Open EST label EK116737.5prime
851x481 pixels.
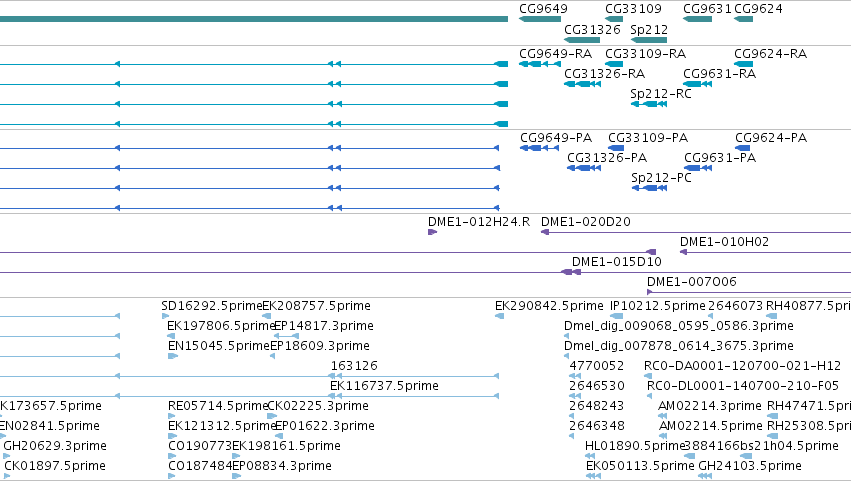coord(384,386)
